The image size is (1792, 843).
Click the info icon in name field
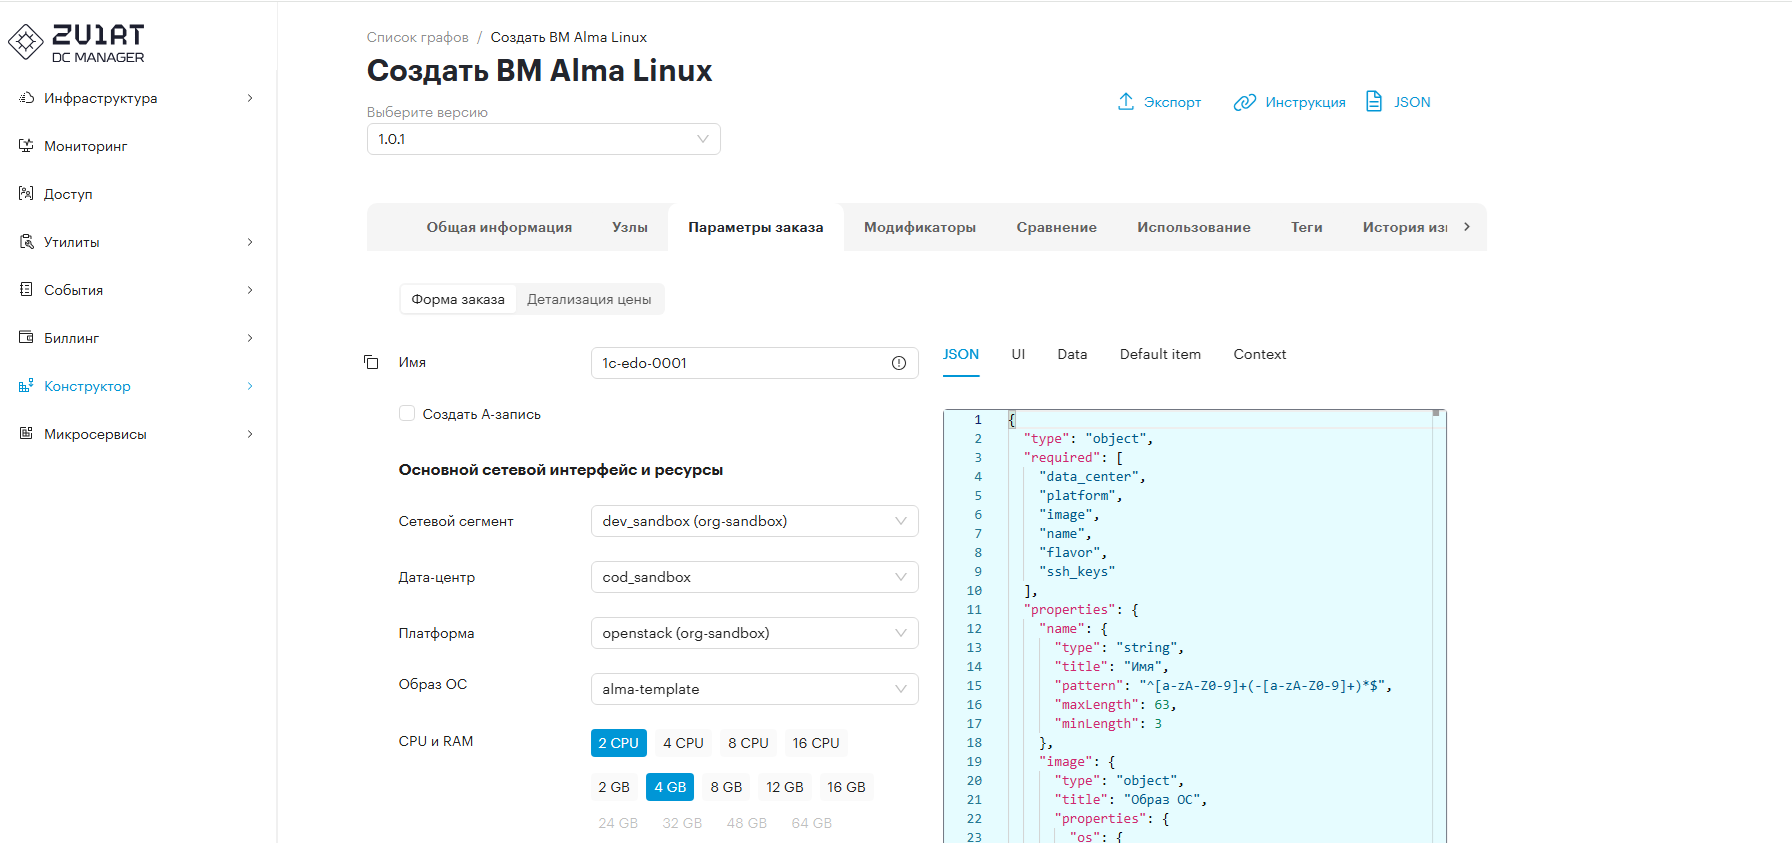(899, 363)
